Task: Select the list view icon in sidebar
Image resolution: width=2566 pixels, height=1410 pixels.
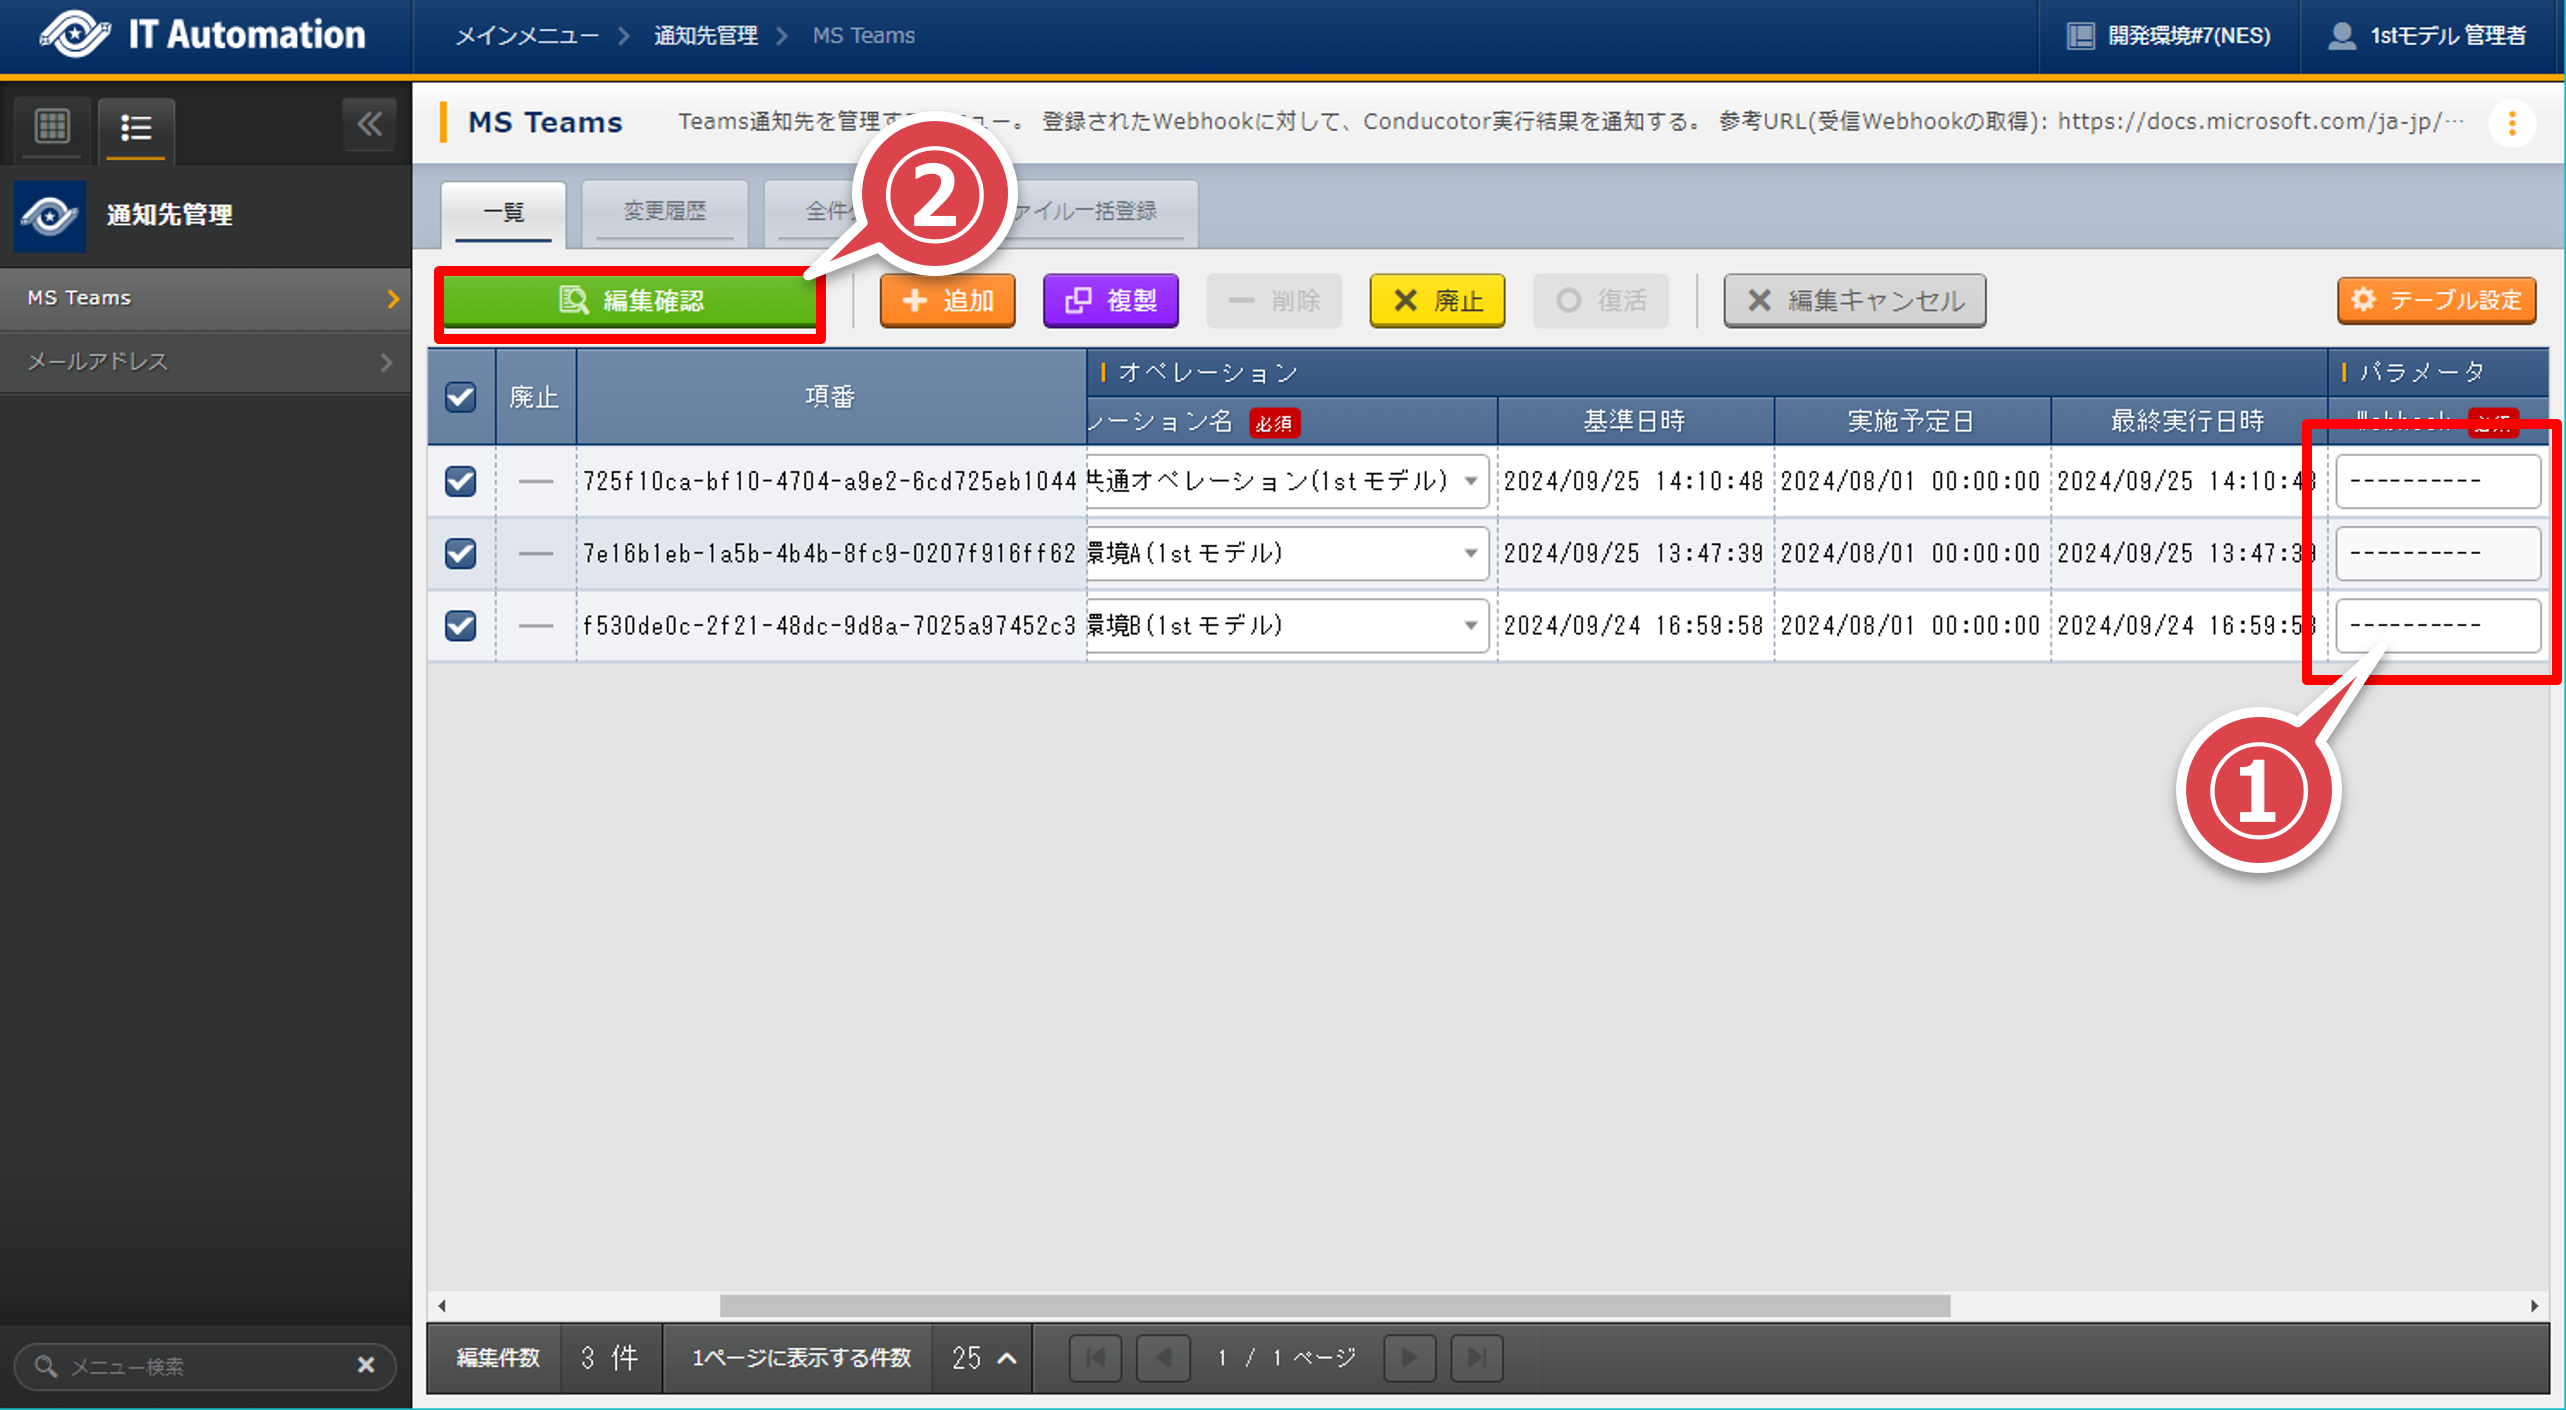Action: pos(136,128)
